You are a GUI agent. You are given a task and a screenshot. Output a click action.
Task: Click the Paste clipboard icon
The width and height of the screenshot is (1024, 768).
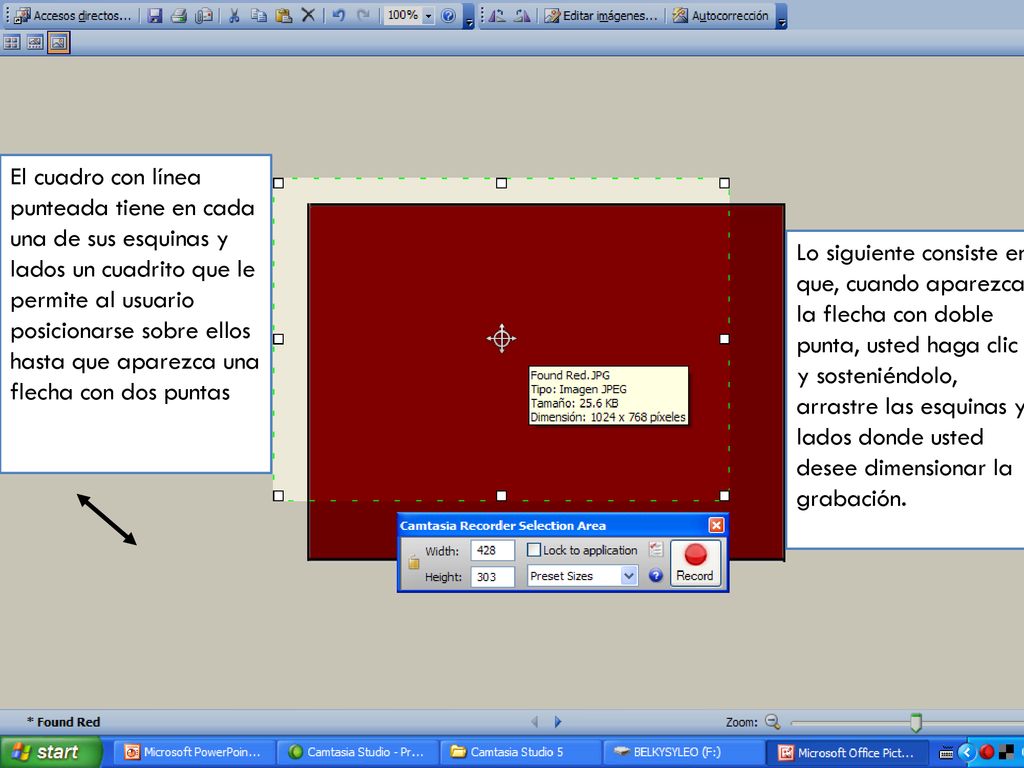tap(283, 16)
